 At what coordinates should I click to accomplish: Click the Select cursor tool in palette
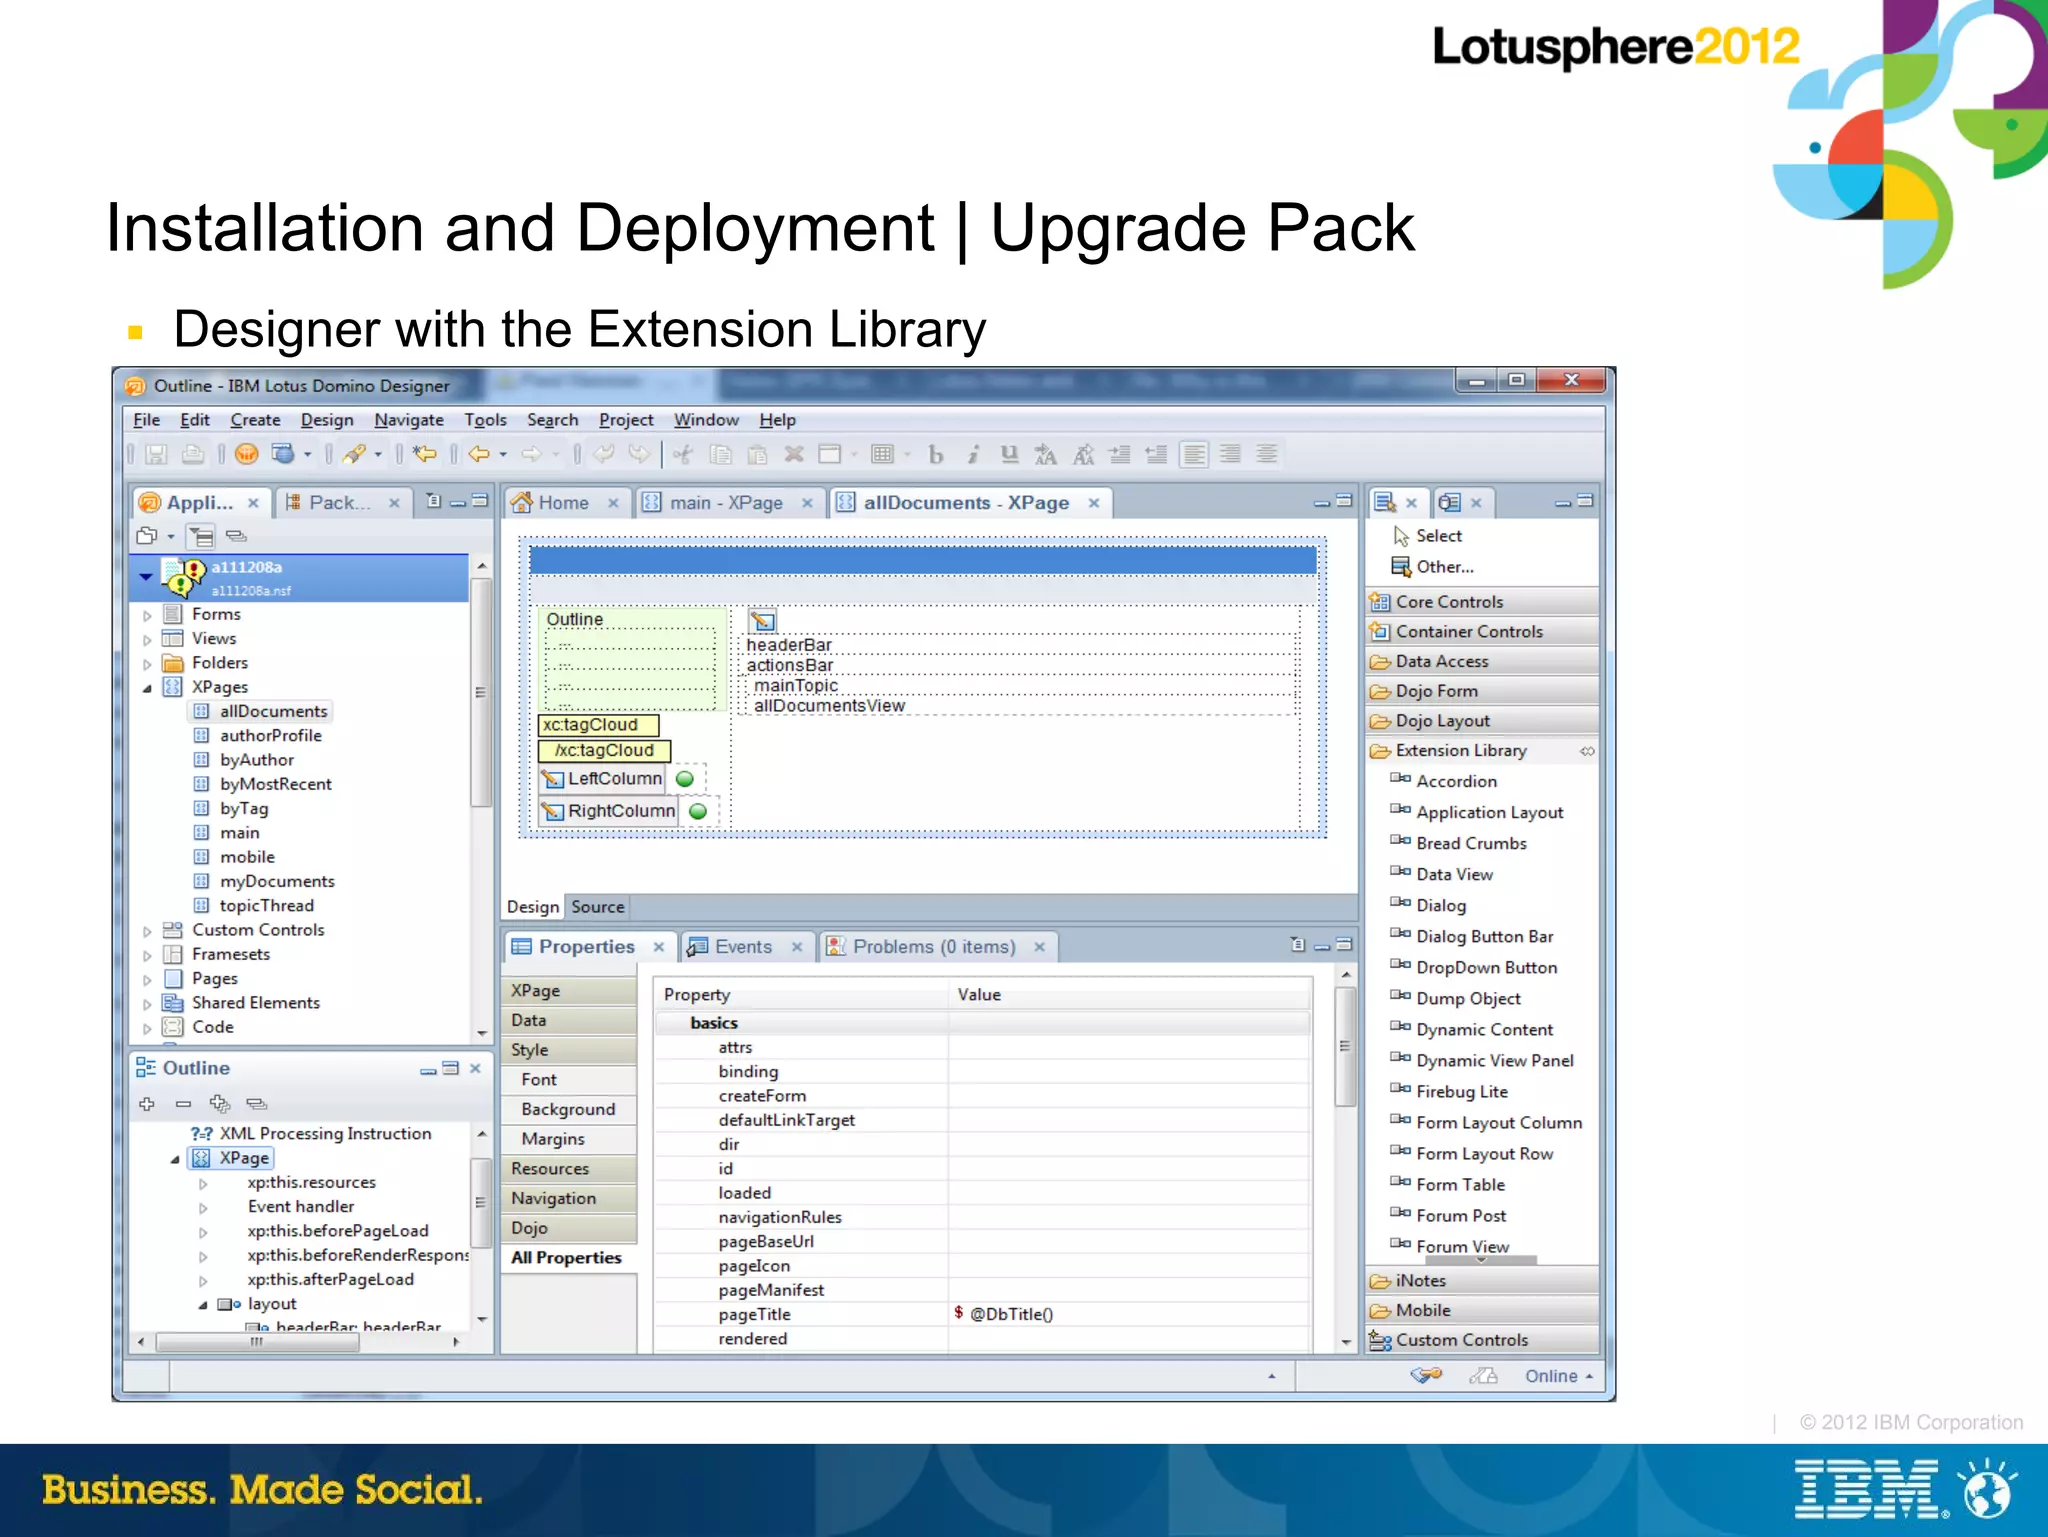click(1427, 536)
